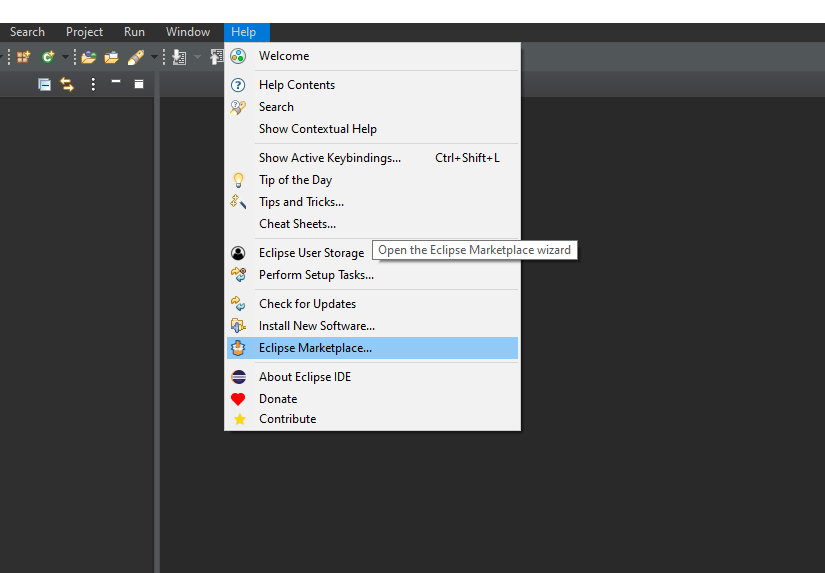Open About Eclipse IDE
825x573 pixels.
[x=304, y=377]
